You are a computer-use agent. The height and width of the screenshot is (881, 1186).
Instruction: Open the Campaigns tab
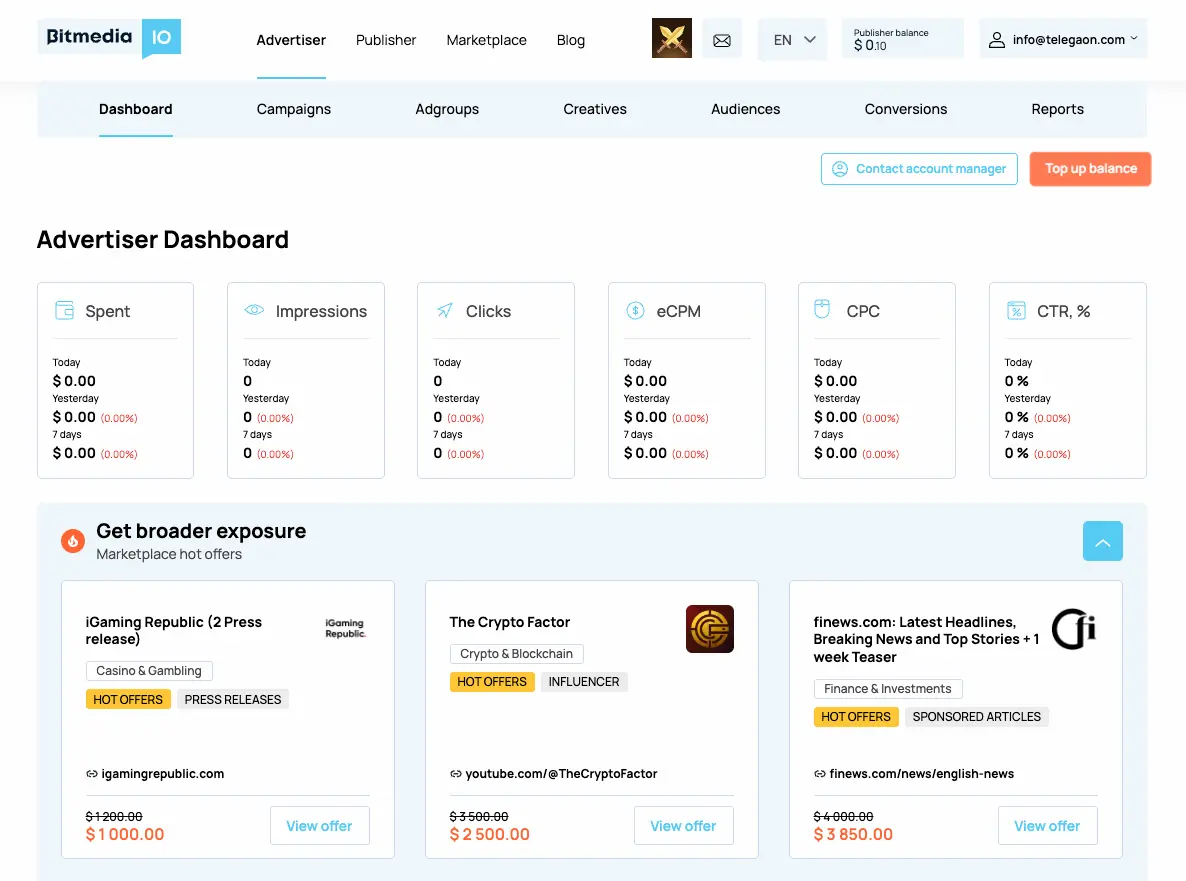pos(293,109)
